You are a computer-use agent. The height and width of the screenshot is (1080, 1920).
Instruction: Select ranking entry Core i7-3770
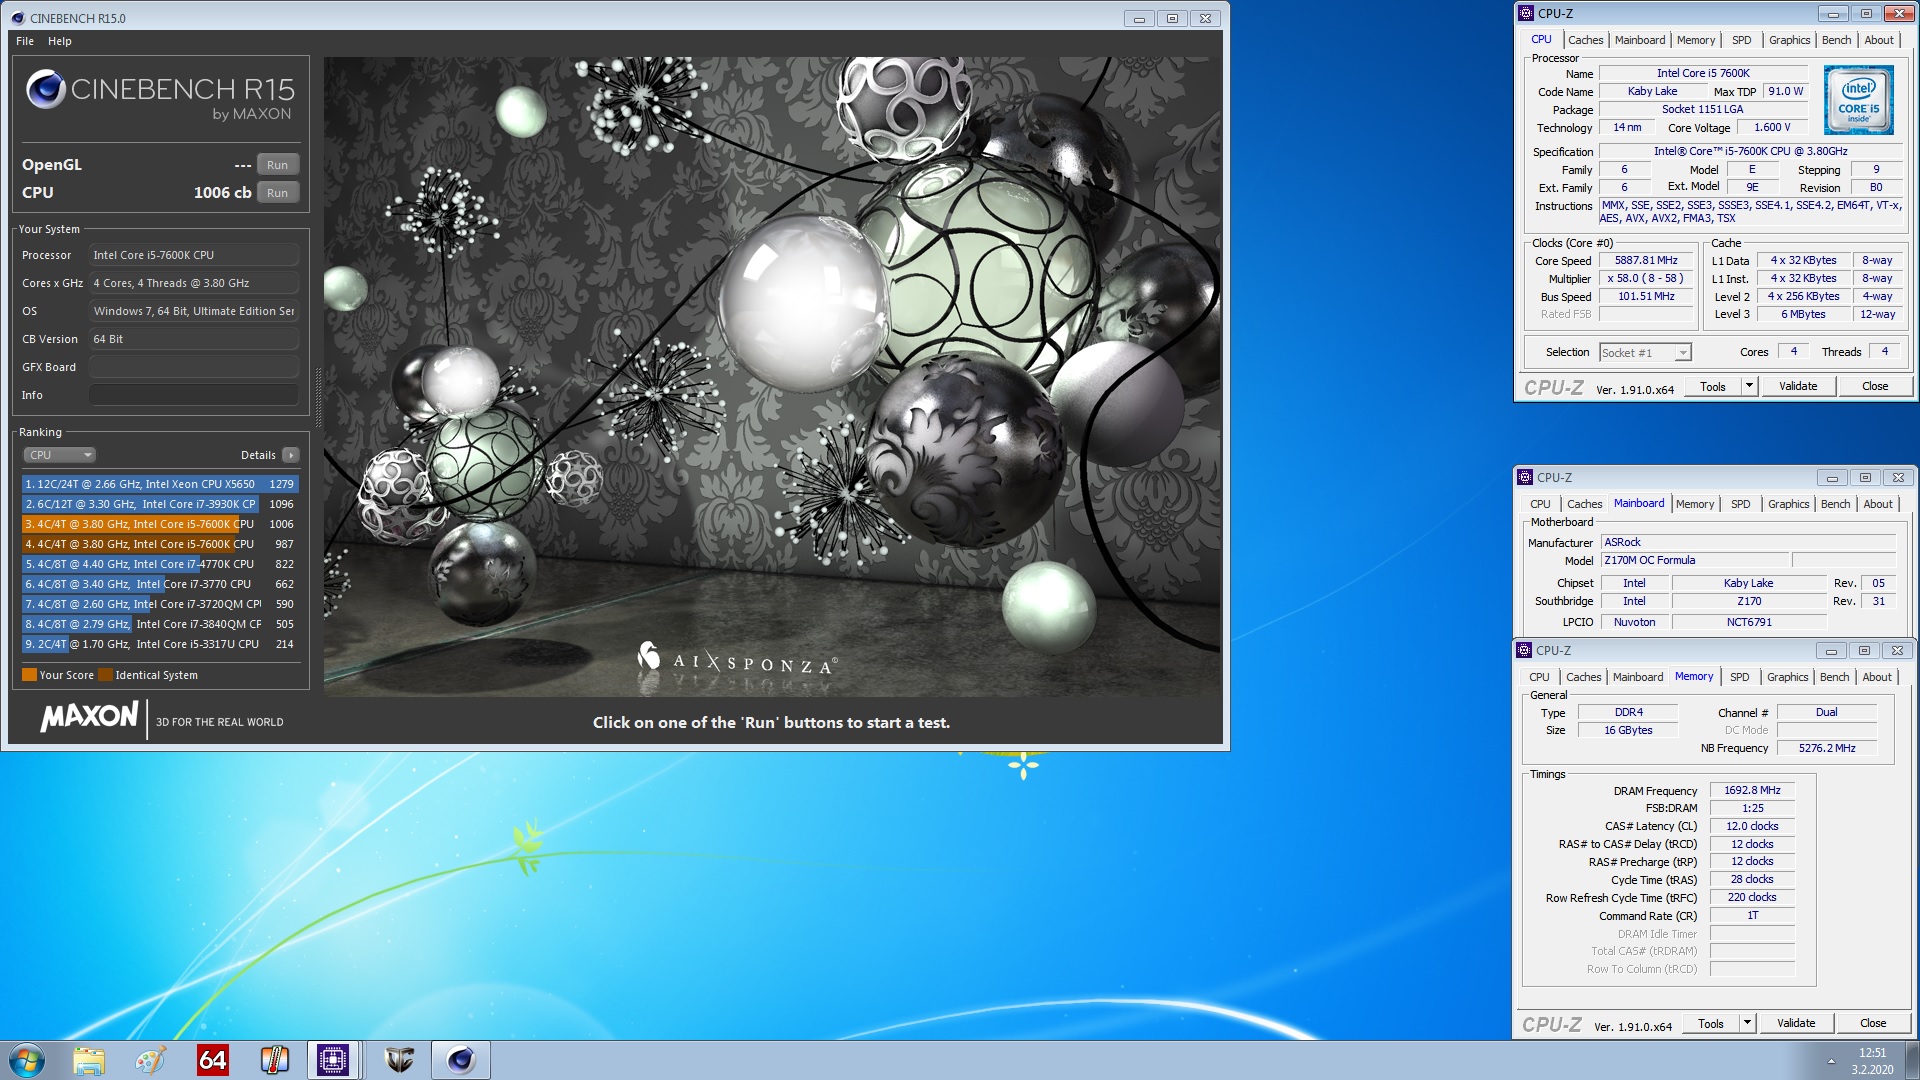pyautogui.click(x=160, y=584)
